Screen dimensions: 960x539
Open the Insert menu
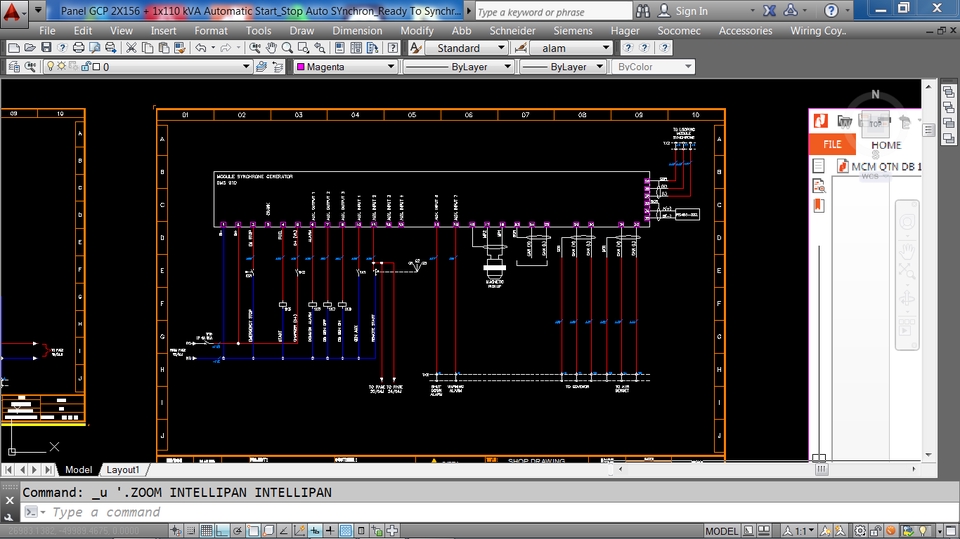[x=163, y=31]
